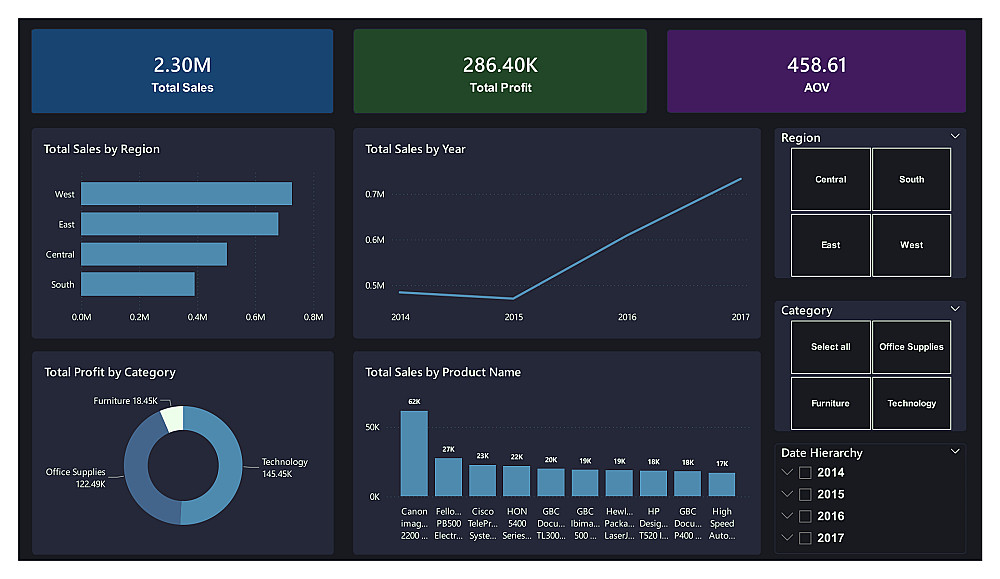Screen dimensions: 1000x579
Task: Click the HON 5400 Series 22K bar
Action: pyautogui.click(x=517, y=481)
